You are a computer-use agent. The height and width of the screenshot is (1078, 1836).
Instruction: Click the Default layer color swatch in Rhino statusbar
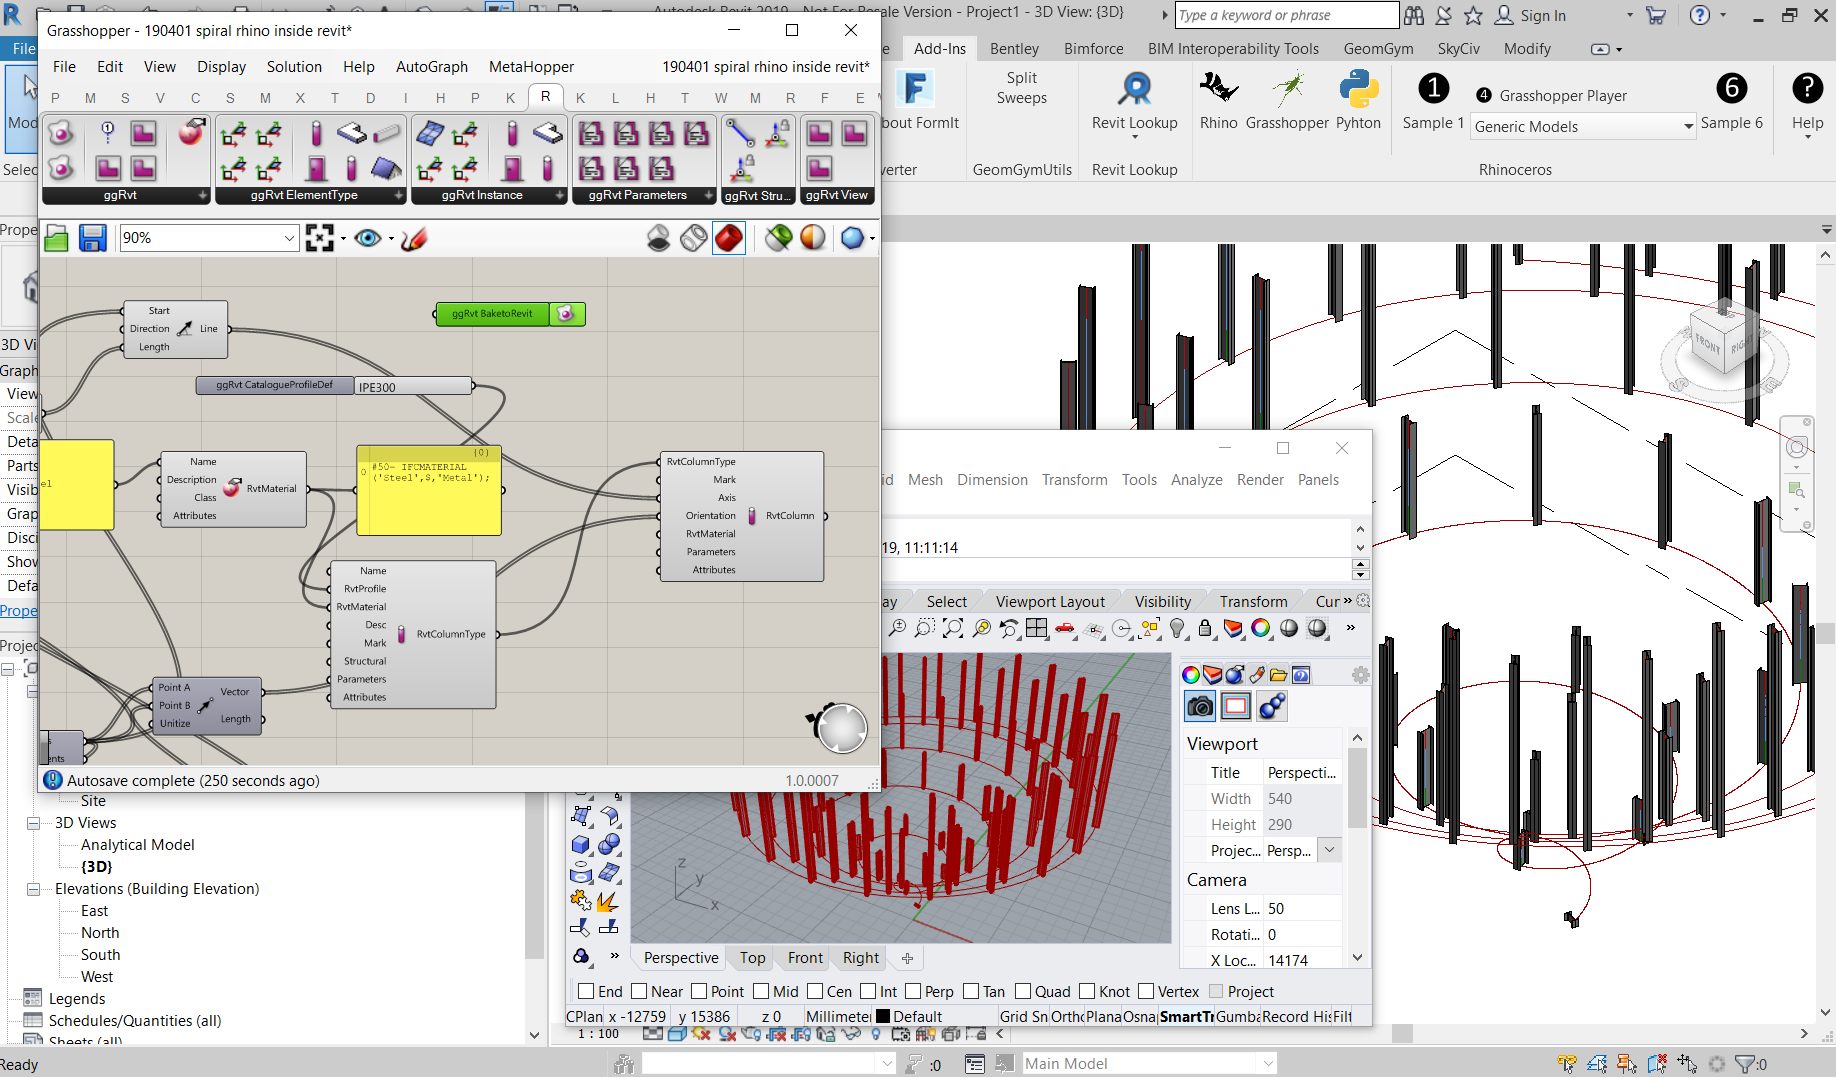pos(881,1016)
